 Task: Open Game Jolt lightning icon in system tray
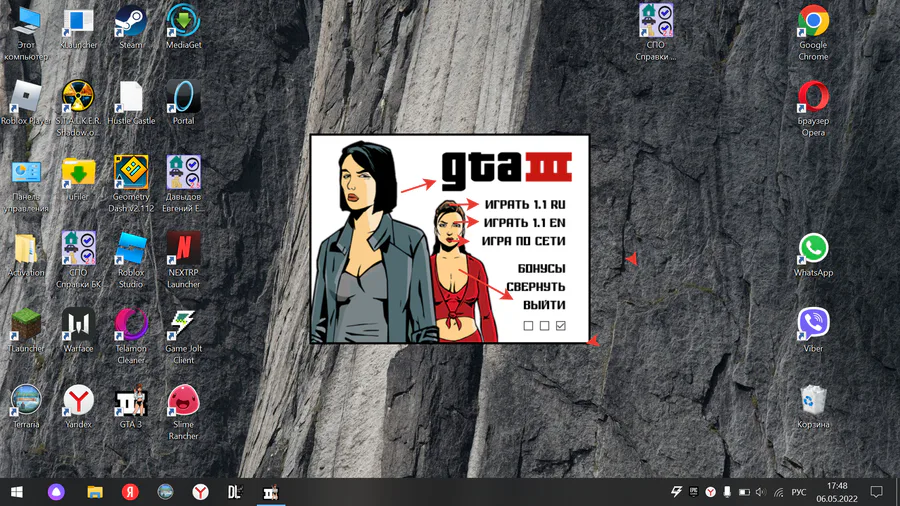click(677, 492)
